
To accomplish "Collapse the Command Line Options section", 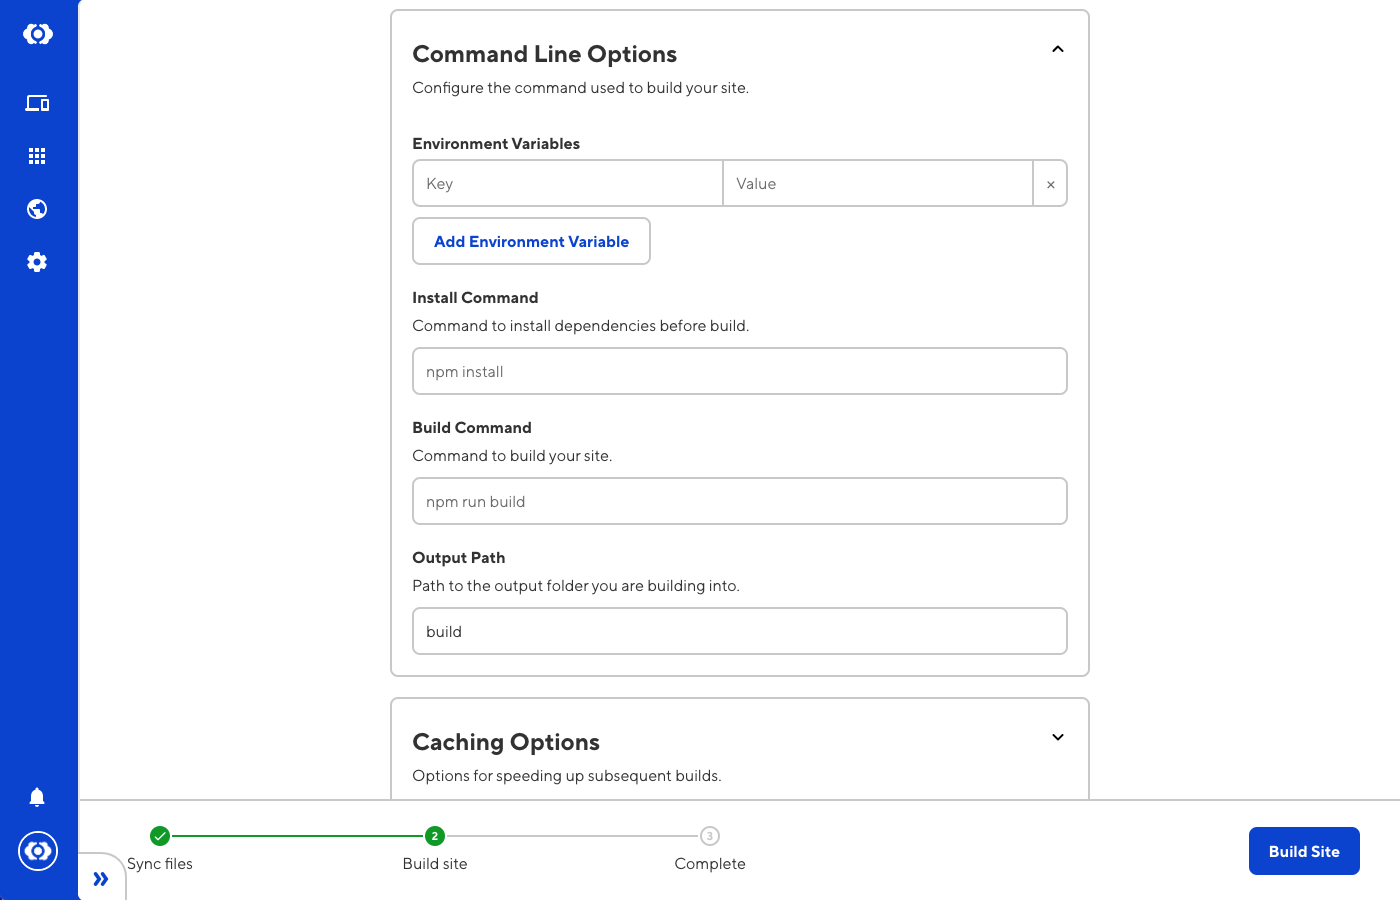I will [1058, 49].
